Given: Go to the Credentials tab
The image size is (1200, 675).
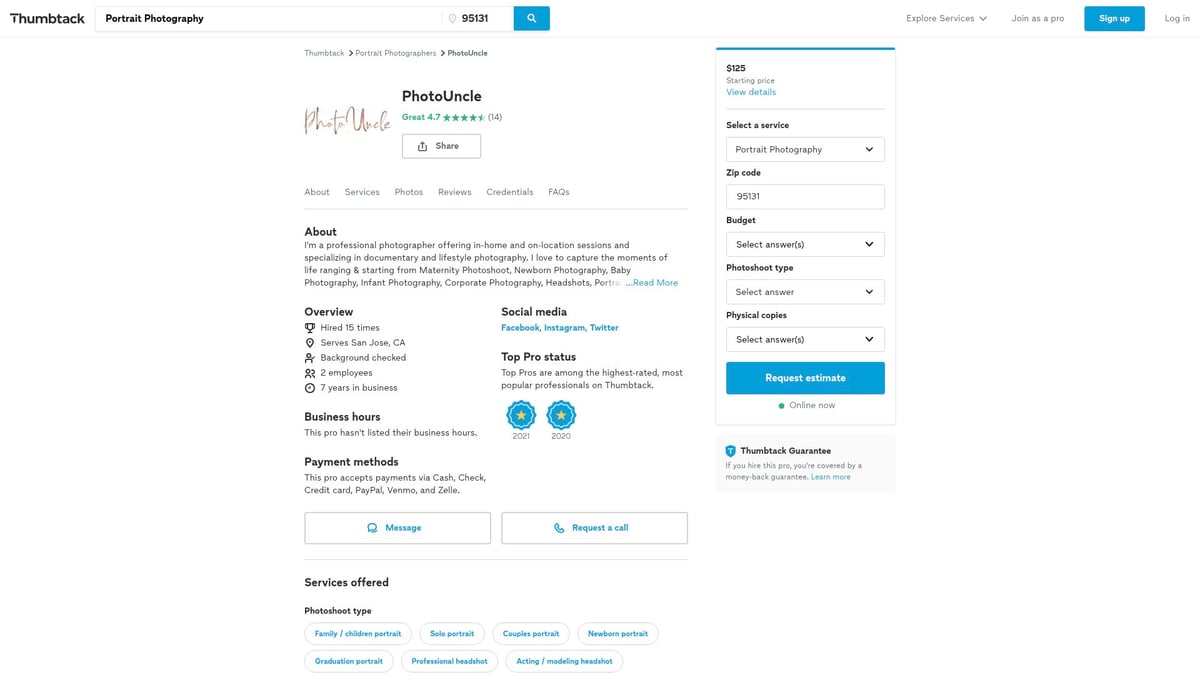Looking at the screenshot, I should (510, 192).
